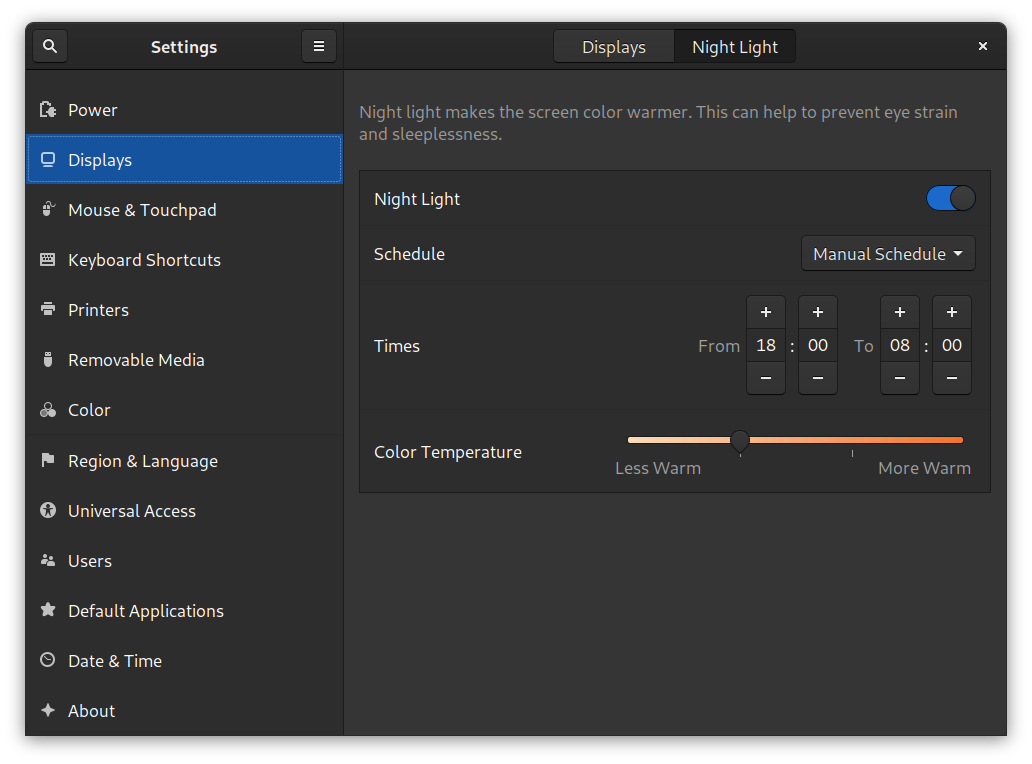Click the Printers icon in sidebar
The image size is (1032, 764).
(47, 310)
